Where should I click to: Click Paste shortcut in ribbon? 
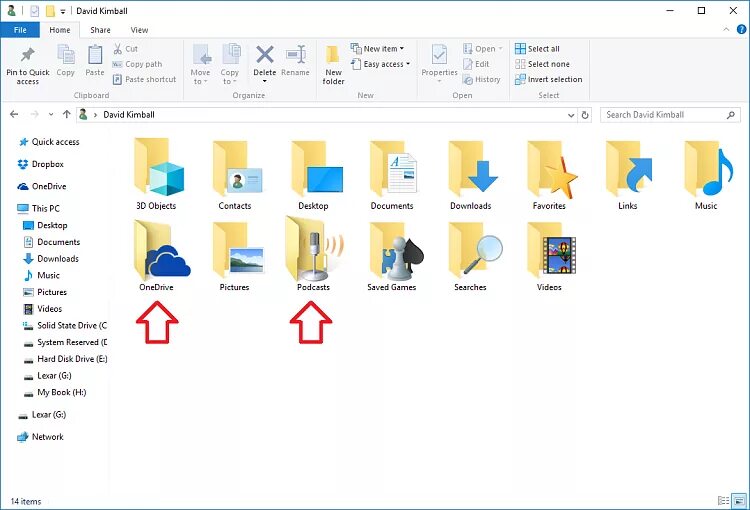144,79
